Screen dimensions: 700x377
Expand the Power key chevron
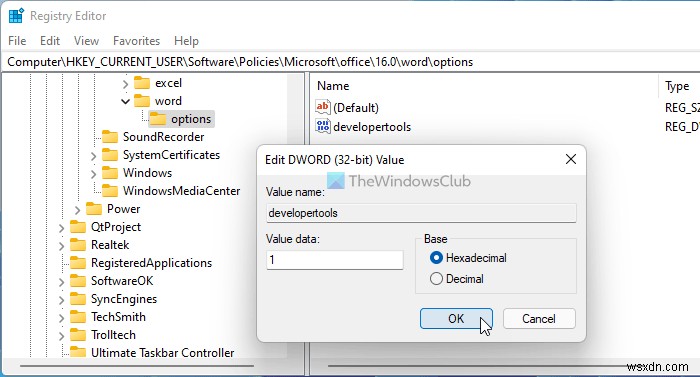pyautogui.click(x=77, y=209)
